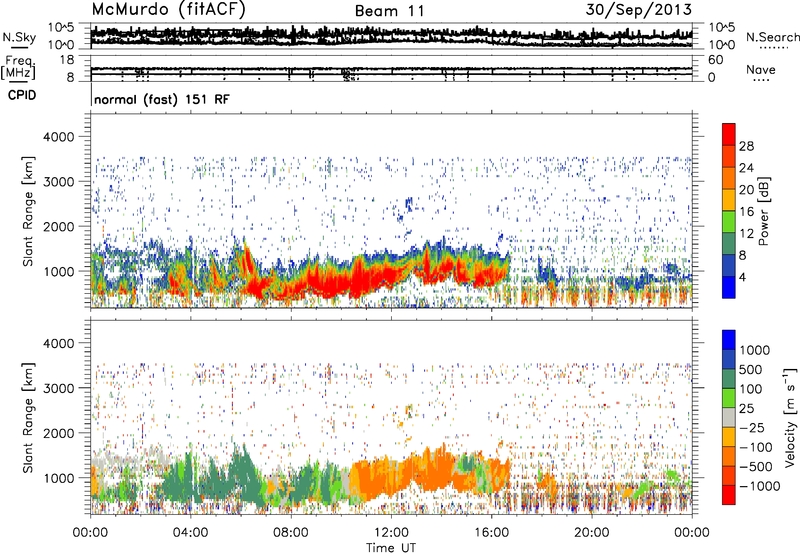Click the strong red power echo near 10:00 UT
The width and height of the screenshot is (800, 554).
click(x=341, y=285)
